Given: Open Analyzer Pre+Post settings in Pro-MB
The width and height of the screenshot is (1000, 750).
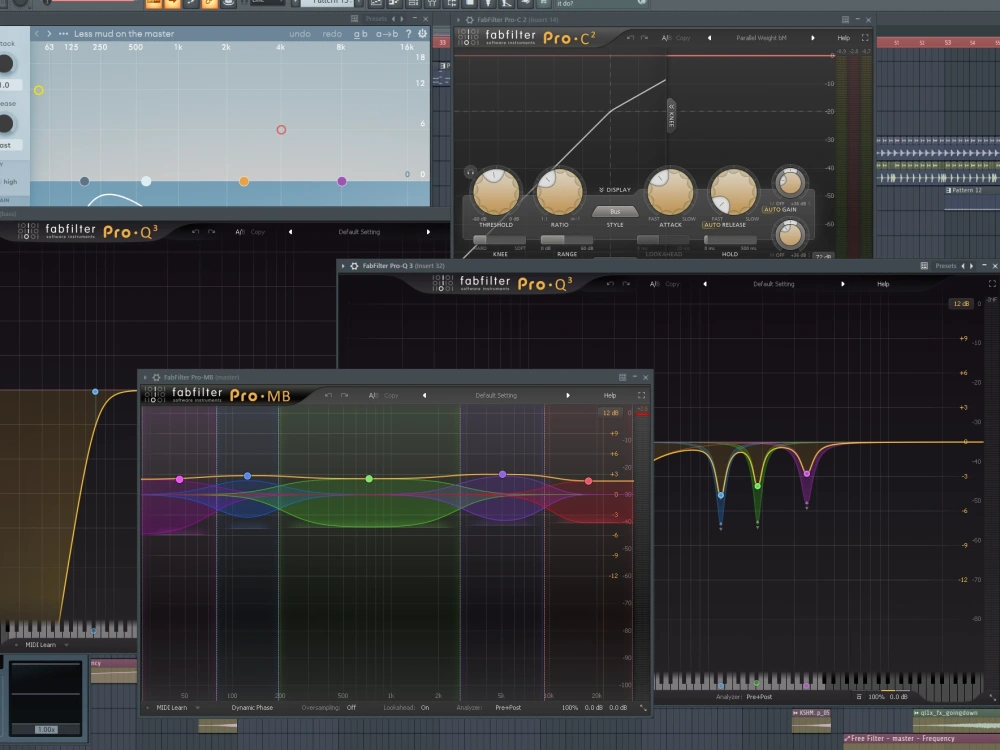Looking at the screenshot, I should [508, 707].
